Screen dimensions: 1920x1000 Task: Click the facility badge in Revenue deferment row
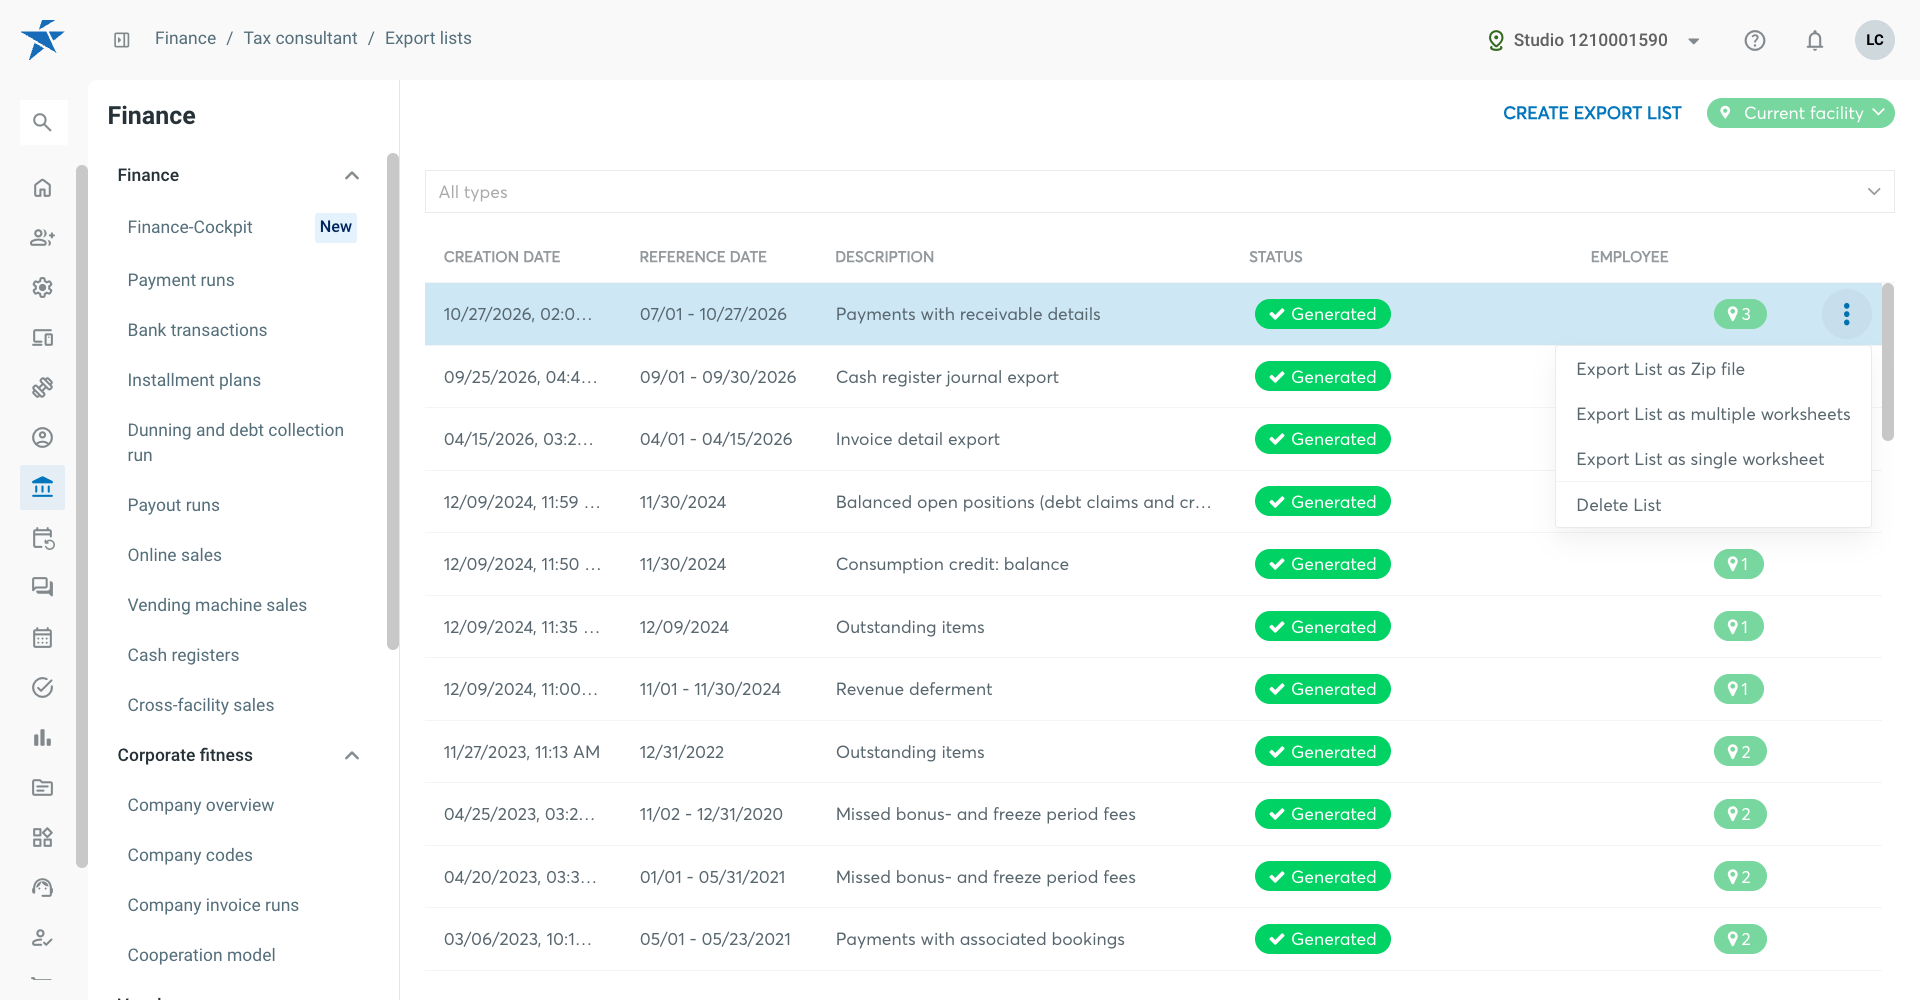point(1738,689)
